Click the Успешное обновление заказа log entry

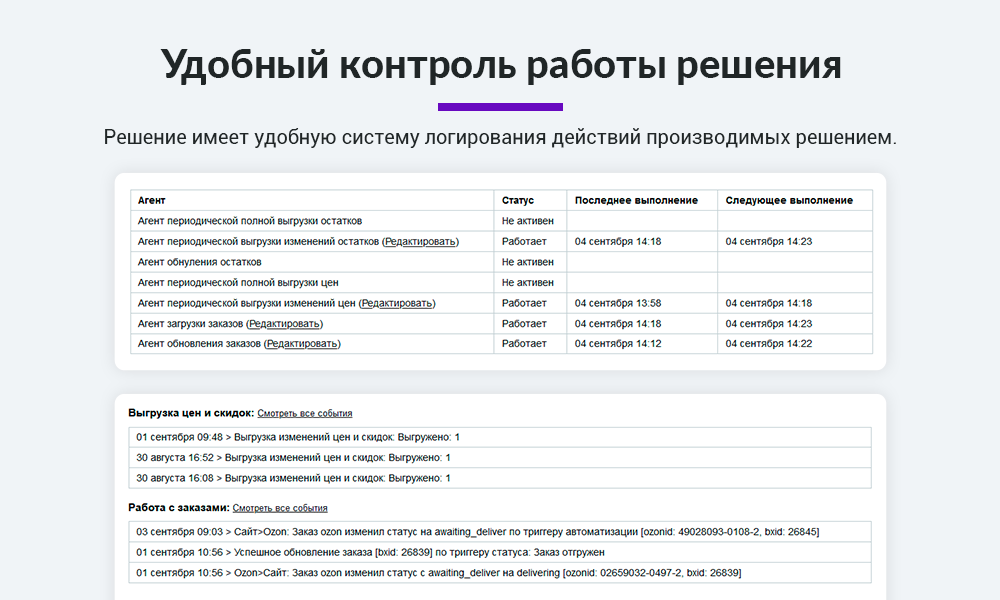370,552
